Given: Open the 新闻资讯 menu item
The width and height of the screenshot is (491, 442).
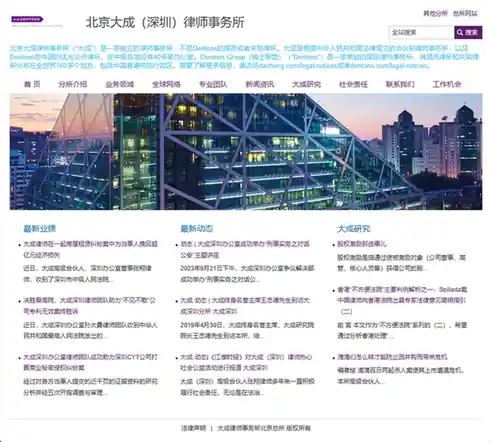Looking at the screenshot, I should (x=260, y=84).
